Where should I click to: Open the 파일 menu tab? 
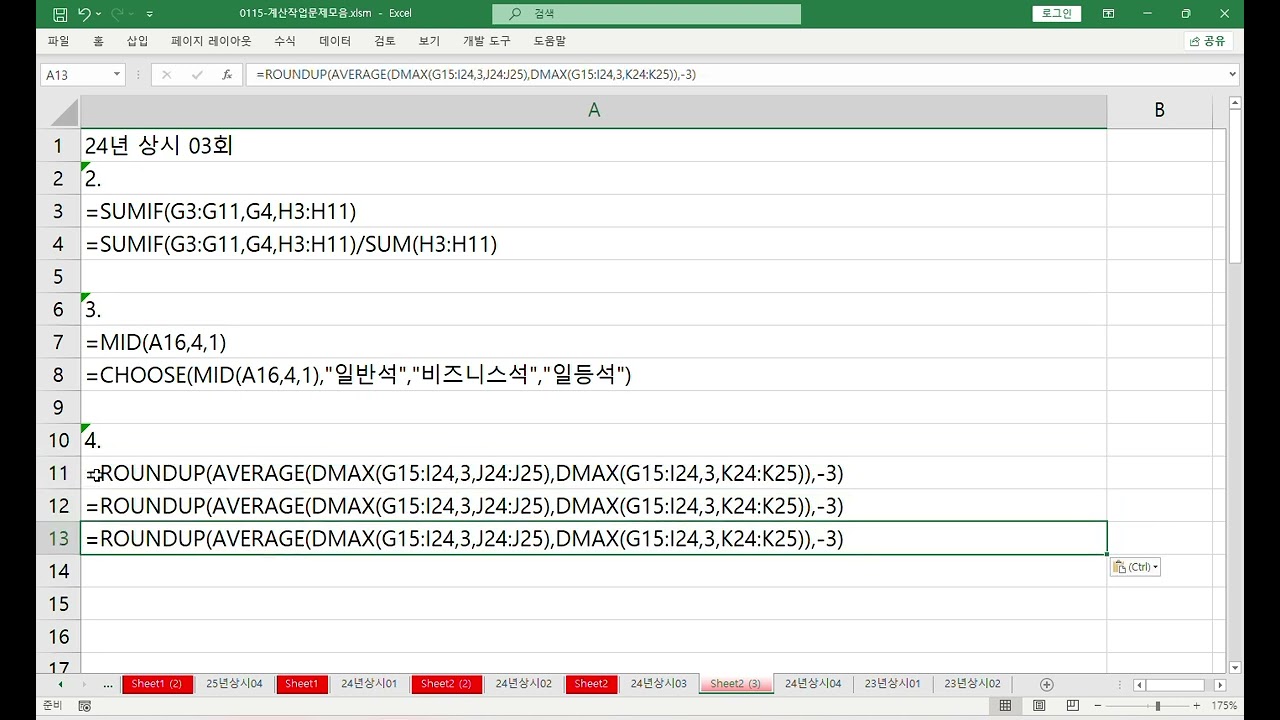click(x=58, y=41)
